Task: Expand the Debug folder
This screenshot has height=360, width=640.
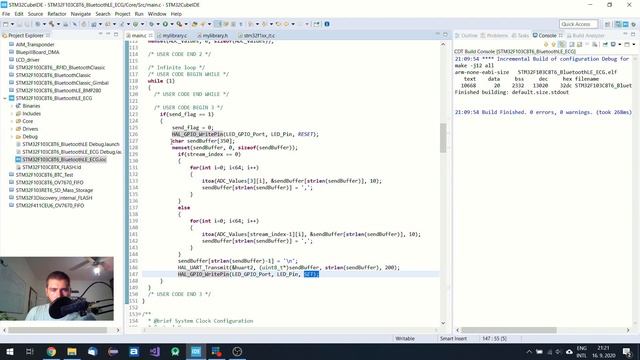Action: [12, 137]
